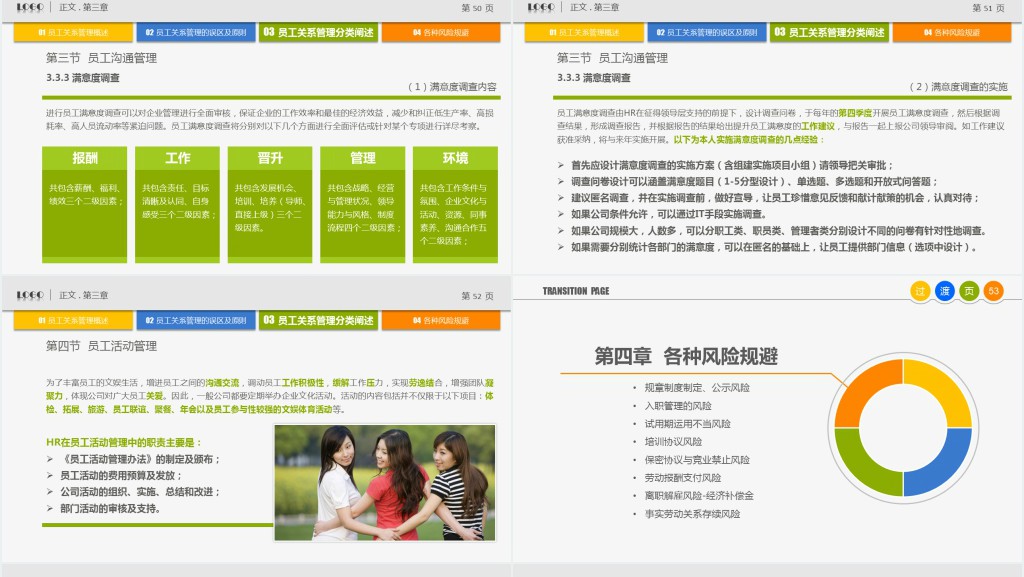This screenshot has height=577, width=1024.
Task: Click 3.3.3 满意度调查 subheading on page 51 slide
Action: click(594, 78)
